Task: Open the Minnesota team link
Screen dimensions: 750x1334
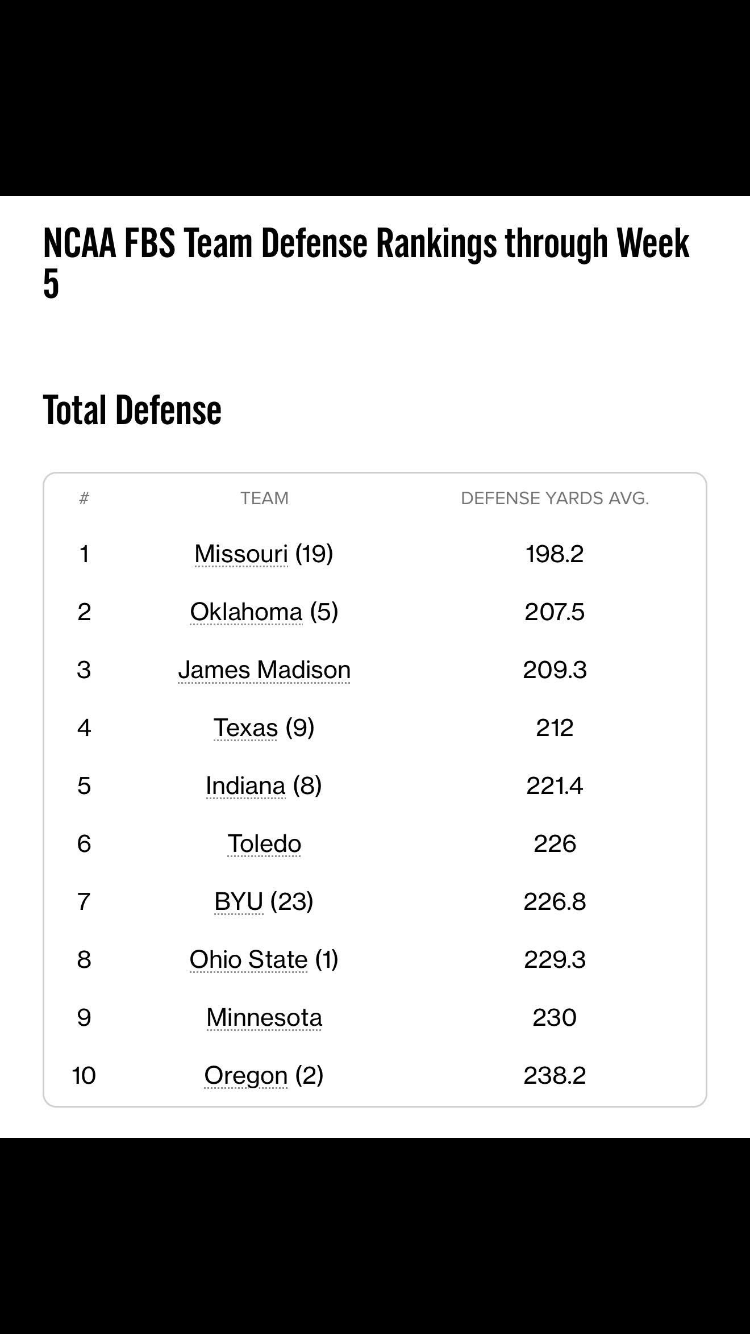Action: [264, 1018]
